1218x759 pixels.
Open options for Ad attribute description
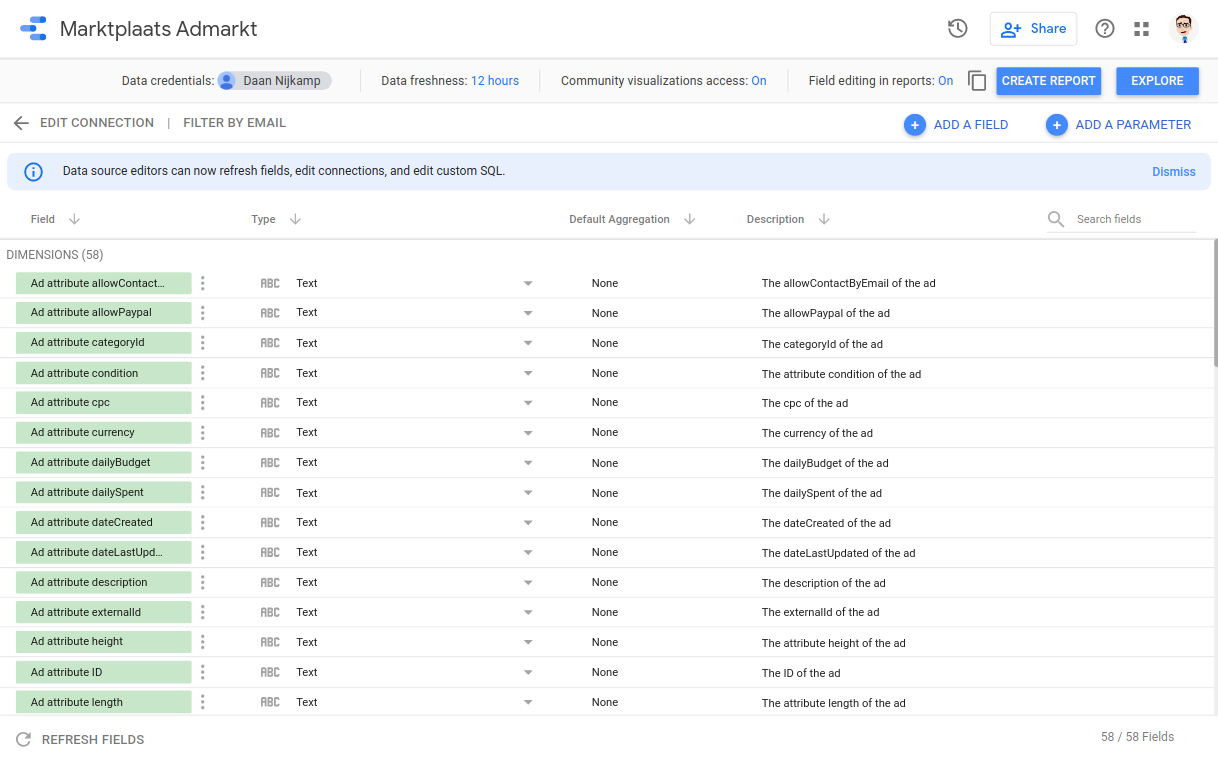[x=202, y=582]
